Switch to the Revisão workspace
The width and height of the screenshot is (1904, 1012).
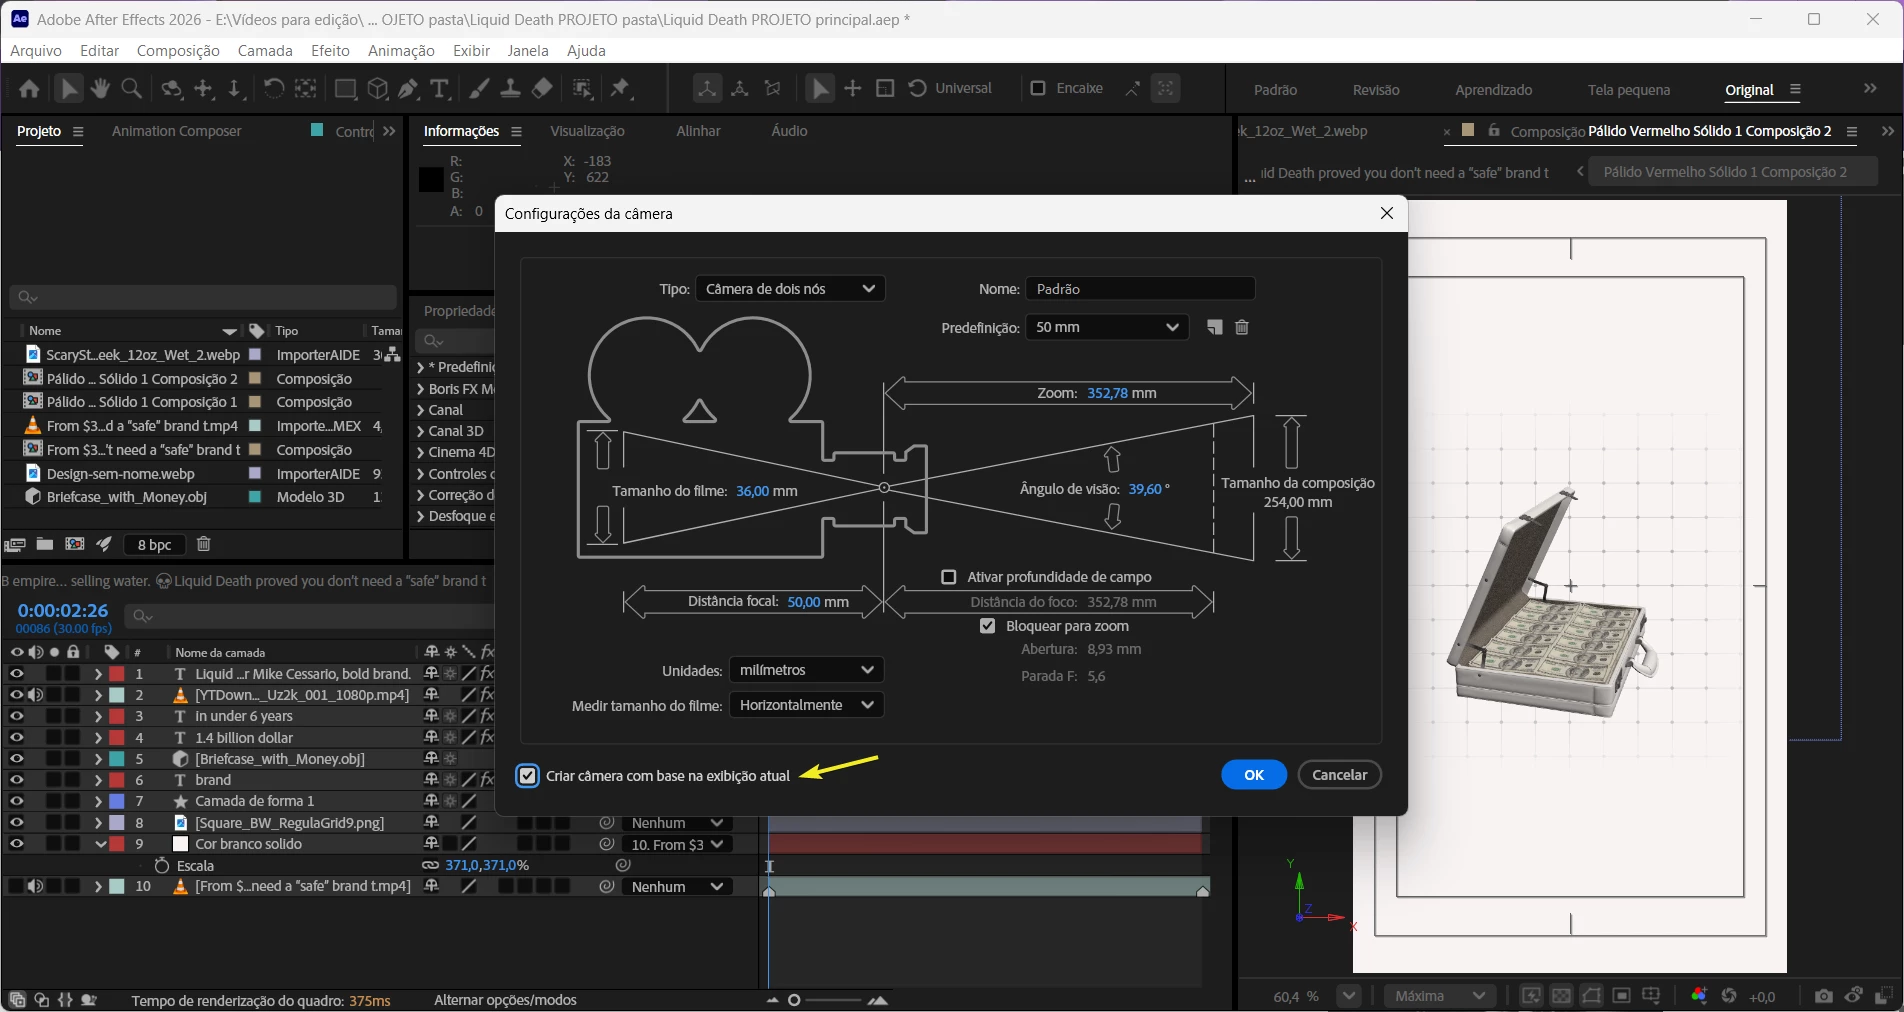(1376, 90)
